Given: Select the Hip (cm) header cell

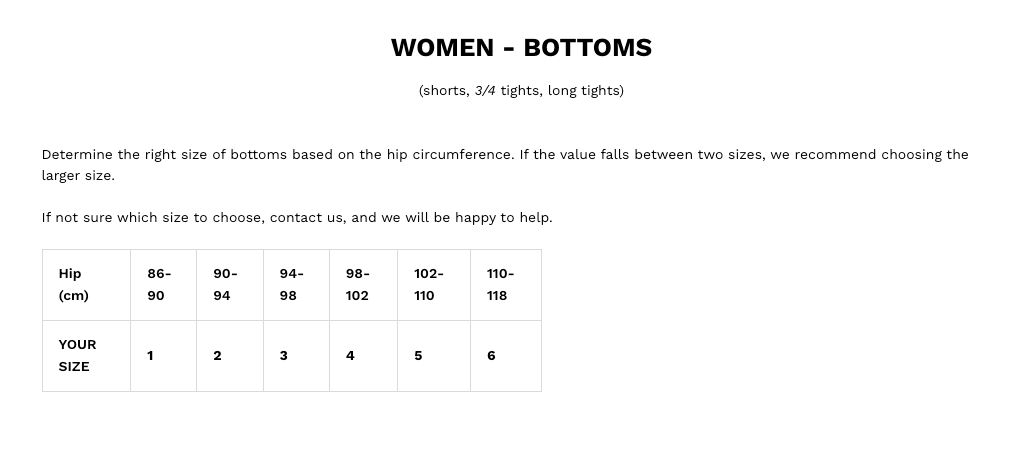Looking at the screenshot, I should pyautogui.click(x=86, y=284).
